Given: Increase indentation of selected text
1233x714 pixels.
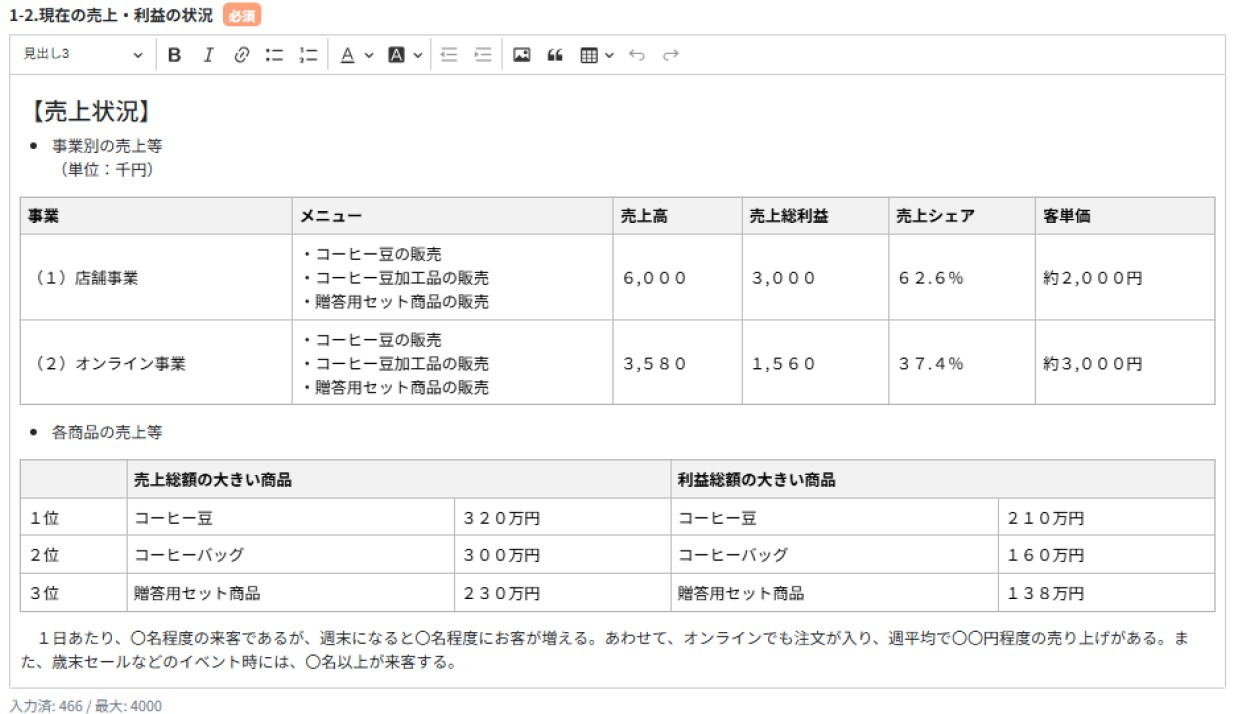Looking at the screenshot, I should pos(482,56).
